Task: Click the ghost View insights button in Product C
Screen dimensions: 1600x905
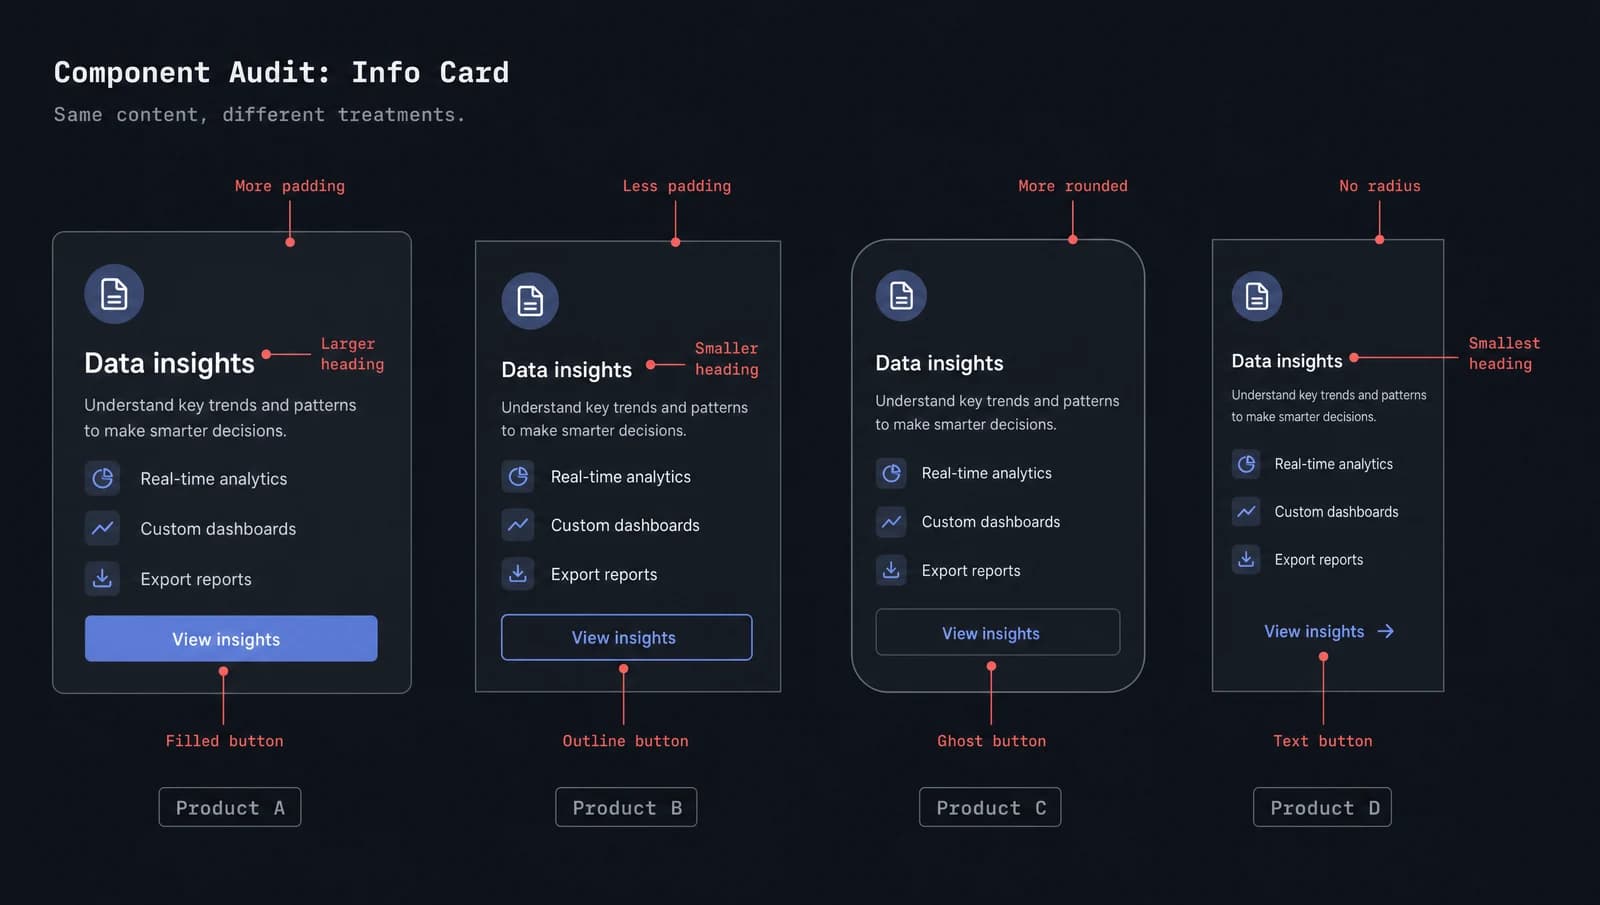Action: click(998, 632)
